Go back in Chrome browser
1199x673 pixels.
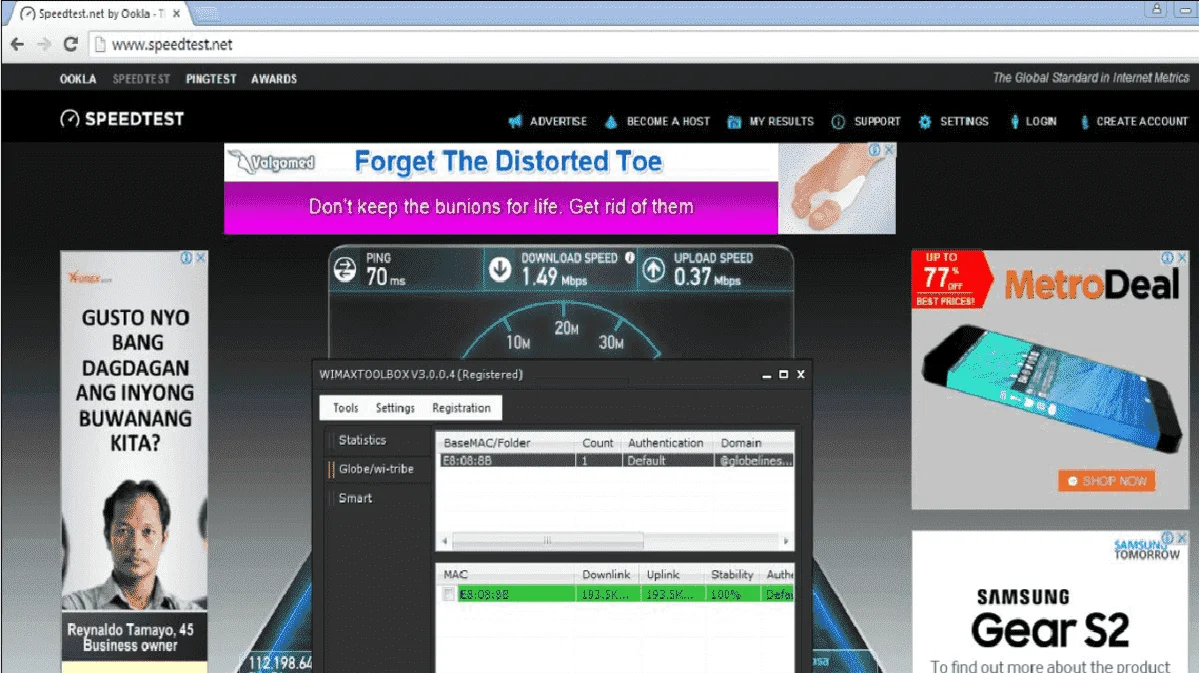pyautogui.click(x=17, y=44)
